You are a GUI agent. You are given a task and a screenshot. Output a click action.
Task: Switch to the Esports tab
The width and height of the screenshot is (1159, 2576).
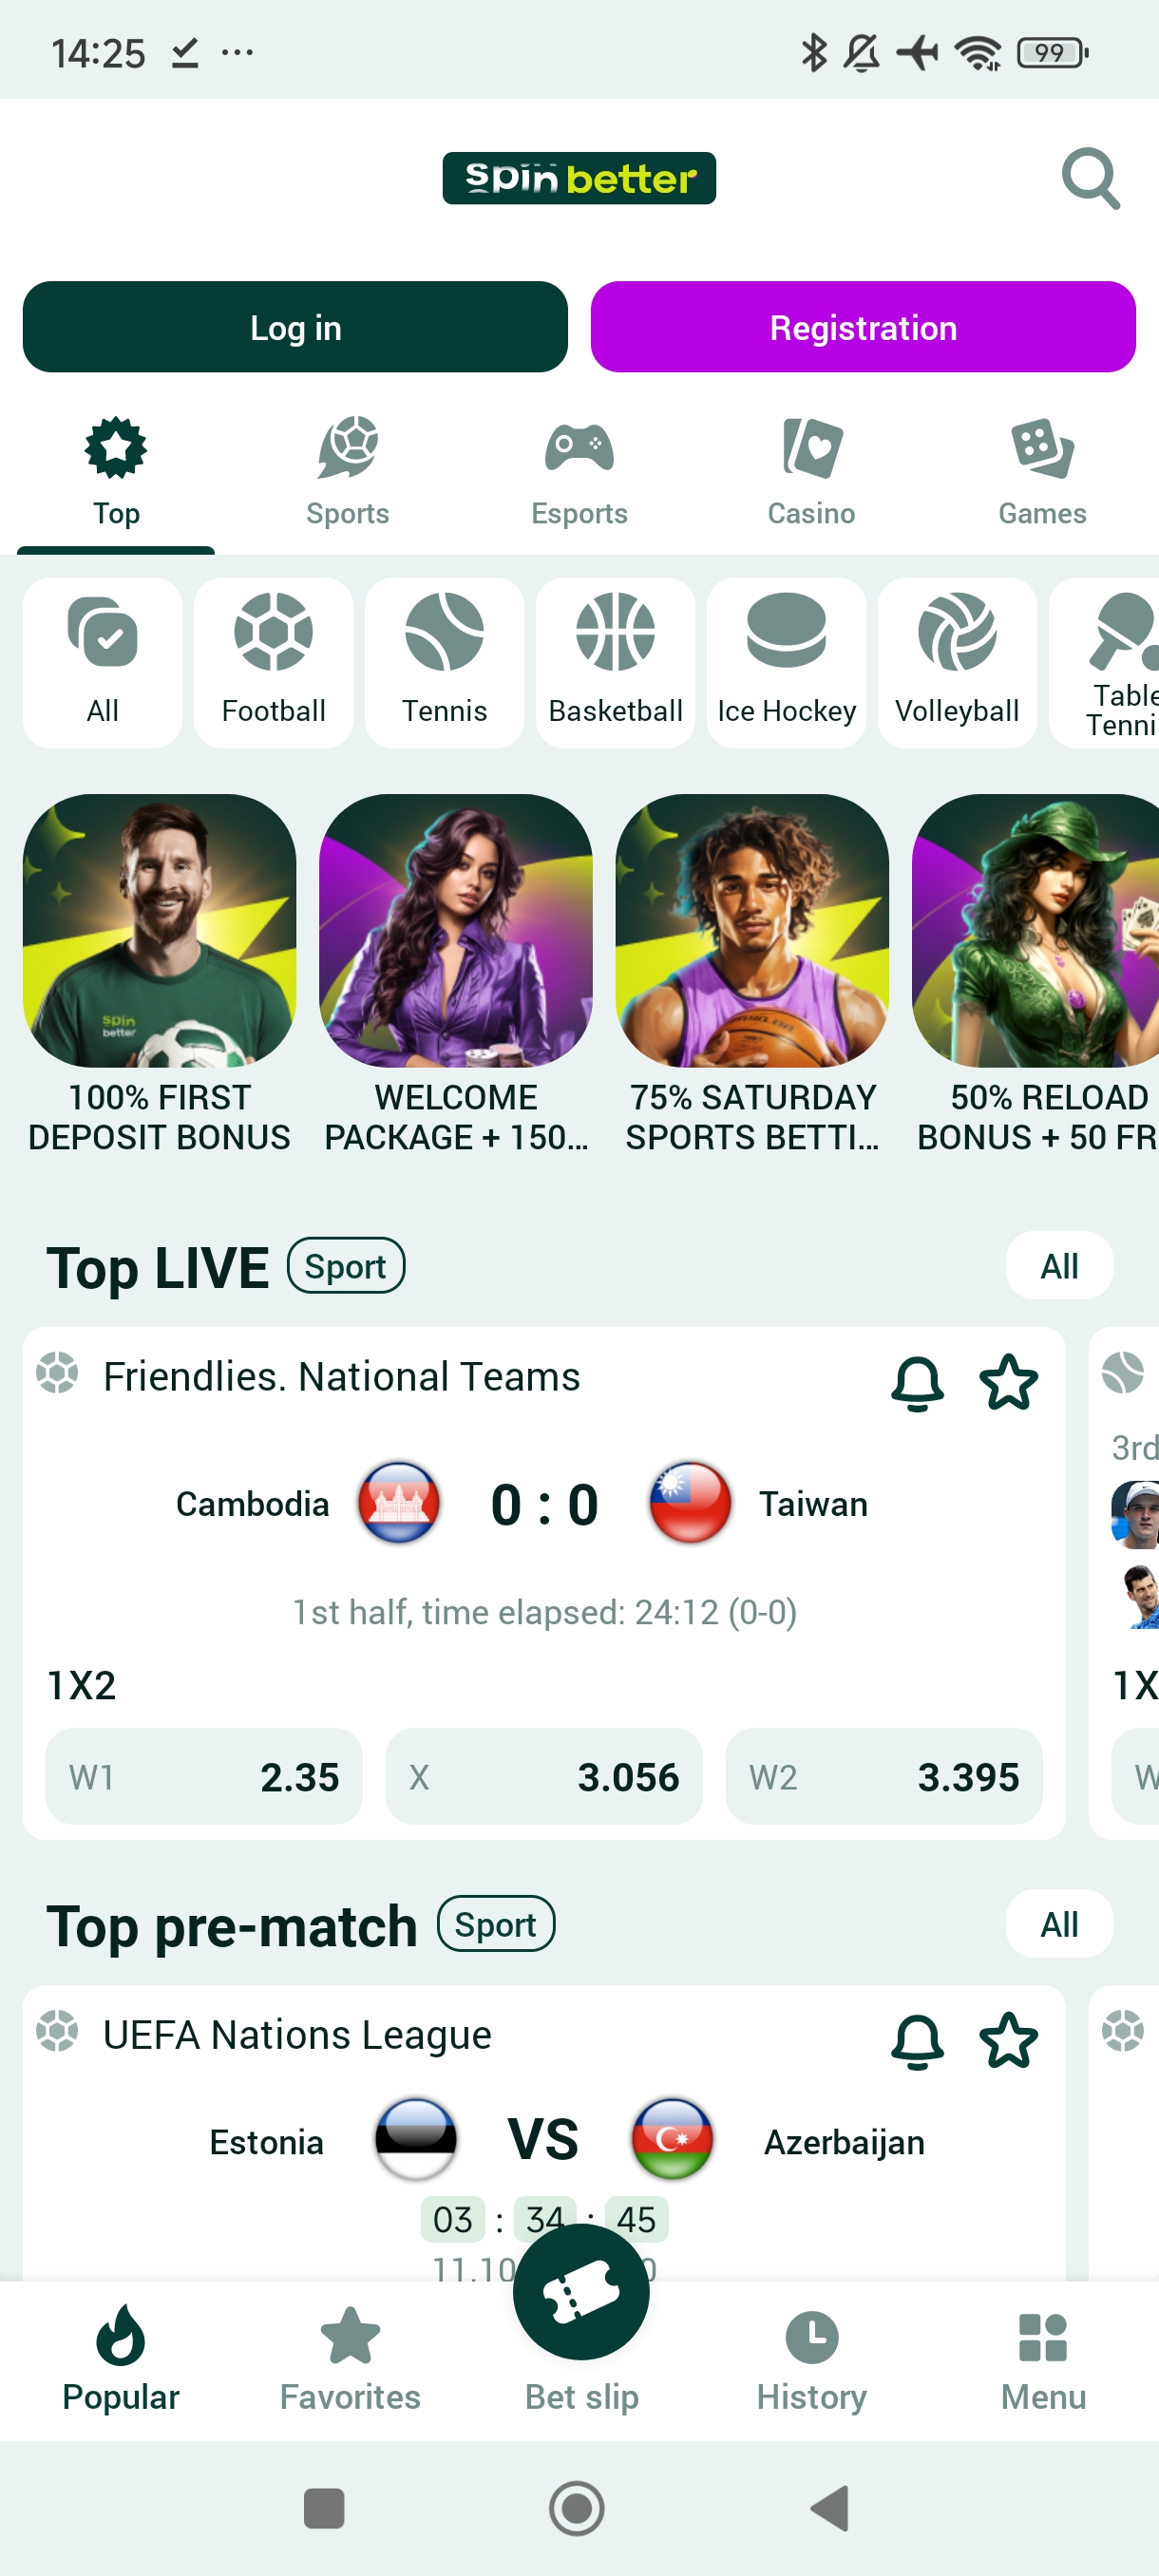click(579, 472)
